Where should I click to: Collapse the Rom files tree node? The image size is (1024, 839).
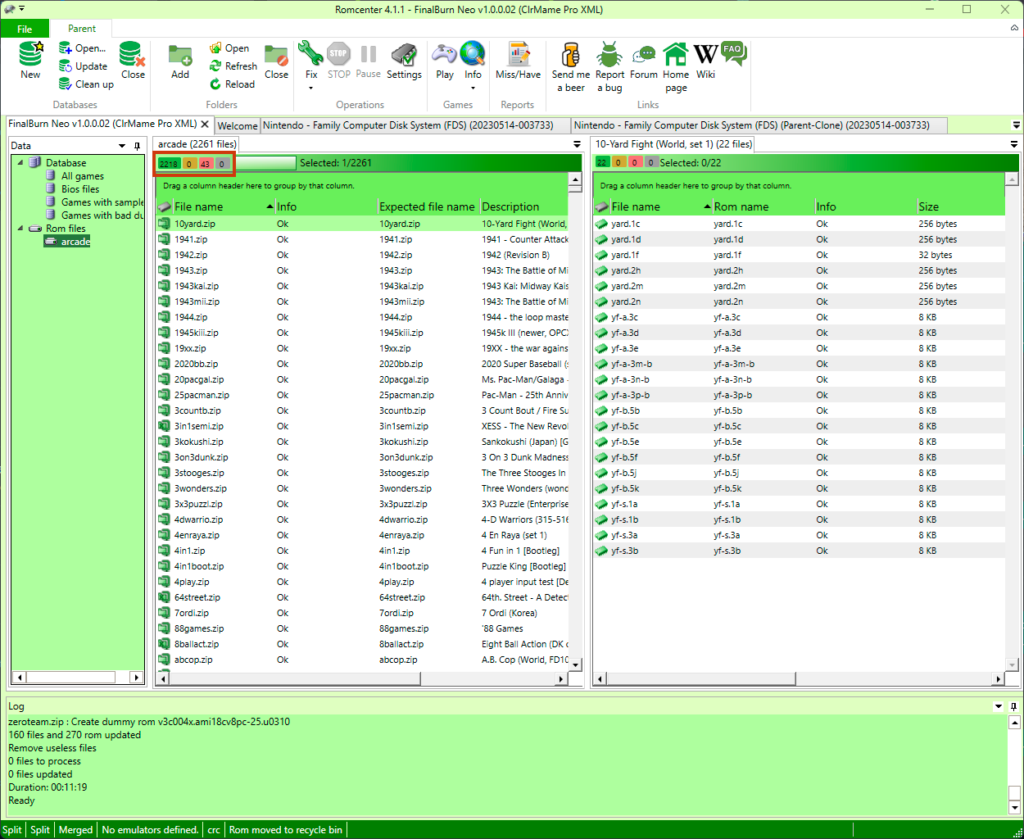(20, 228)
